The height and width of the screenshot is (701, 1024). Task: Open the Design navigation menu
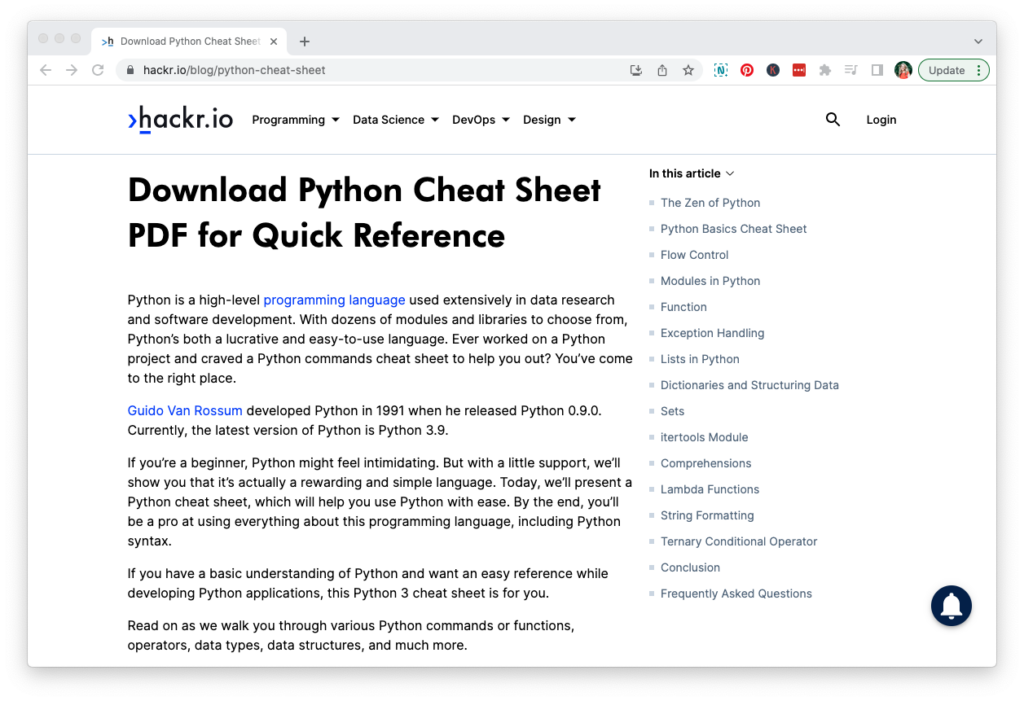548,120
